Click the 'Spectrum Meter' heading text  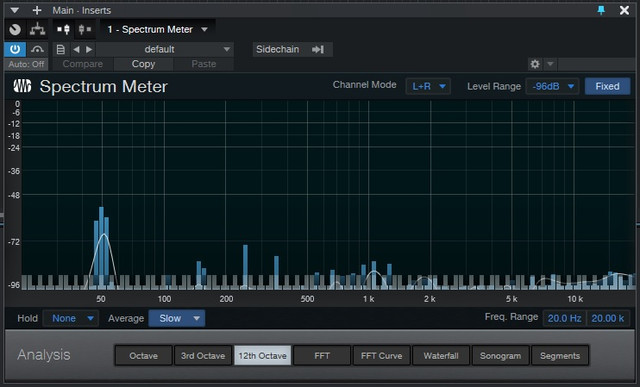(104, 87)
